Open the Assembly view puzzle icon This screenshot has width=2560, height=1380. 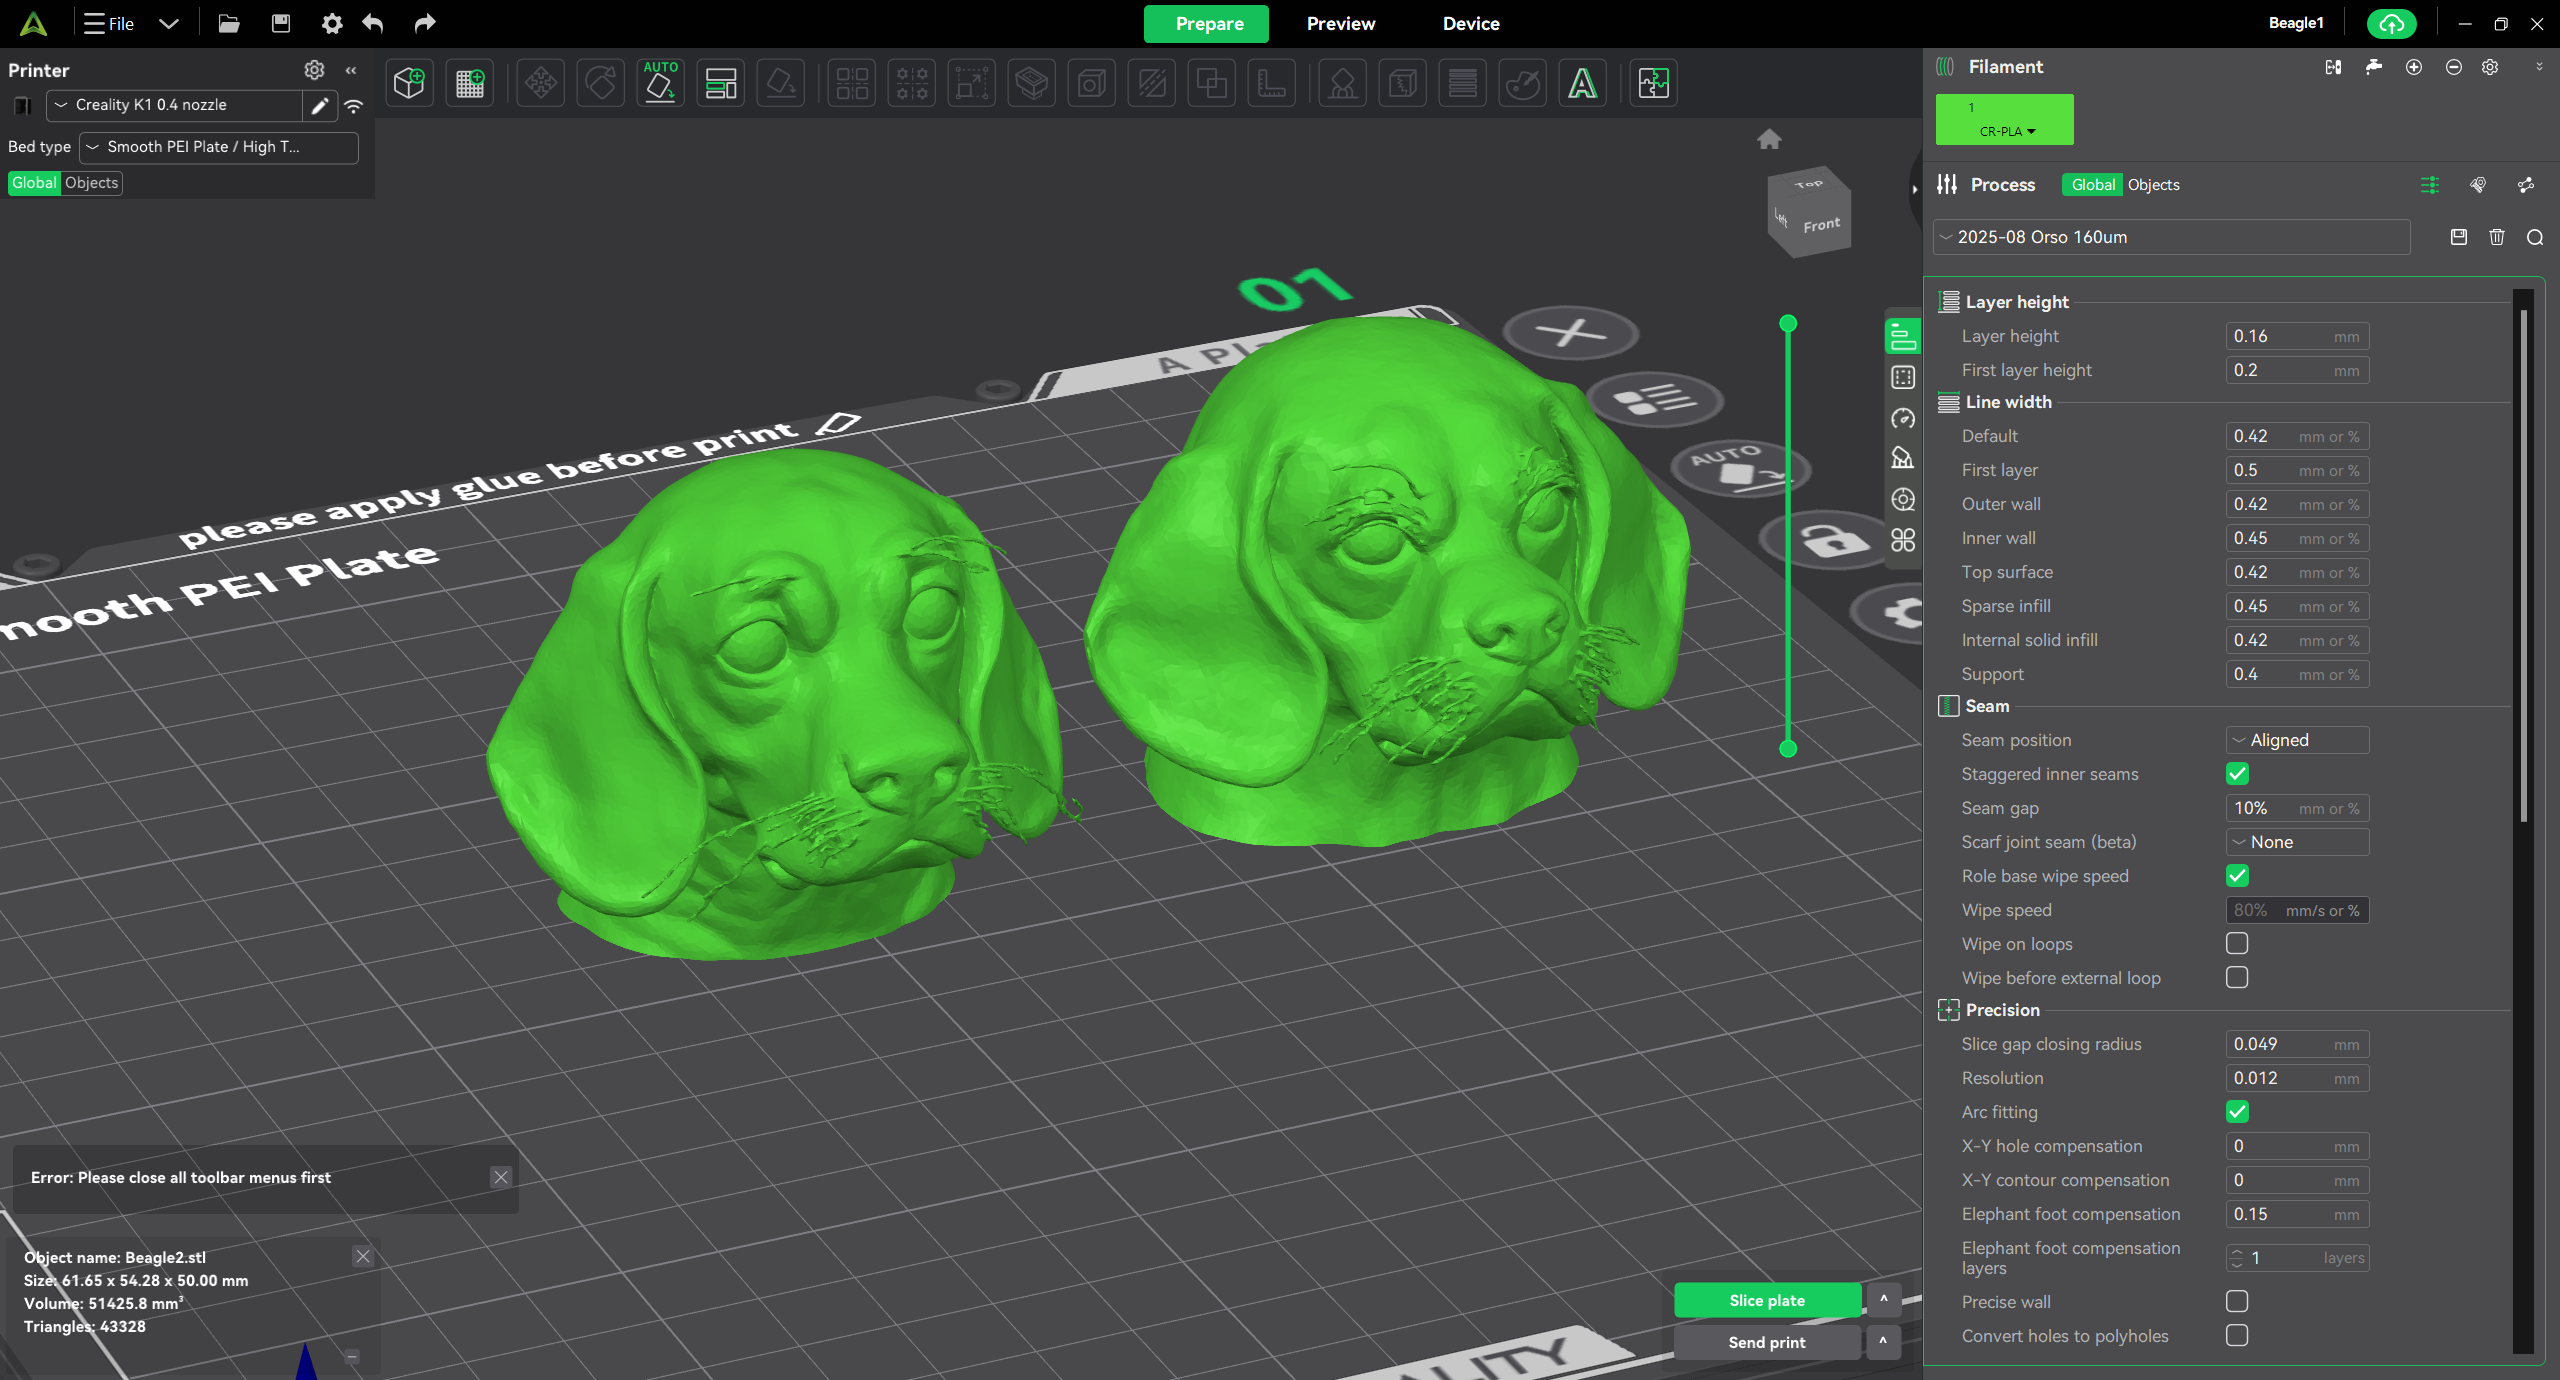(x=1654, y=83)
